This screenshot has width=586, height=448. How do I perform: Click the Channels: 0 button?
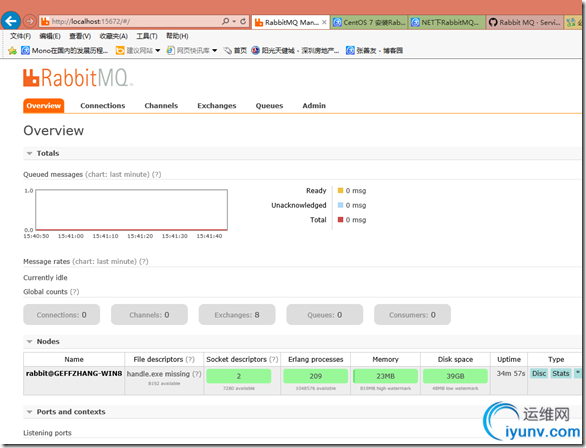pos(149,315)
